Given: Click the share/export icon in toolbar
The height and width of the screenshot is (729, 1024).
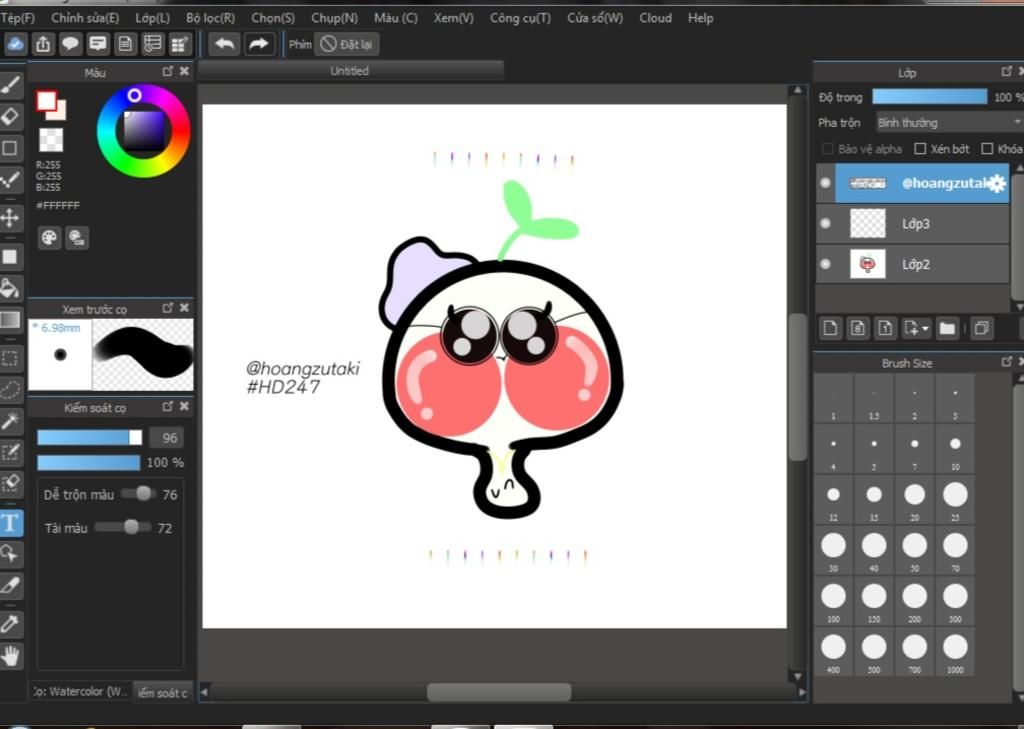Looking at the screenshot, I should (43, 44).
